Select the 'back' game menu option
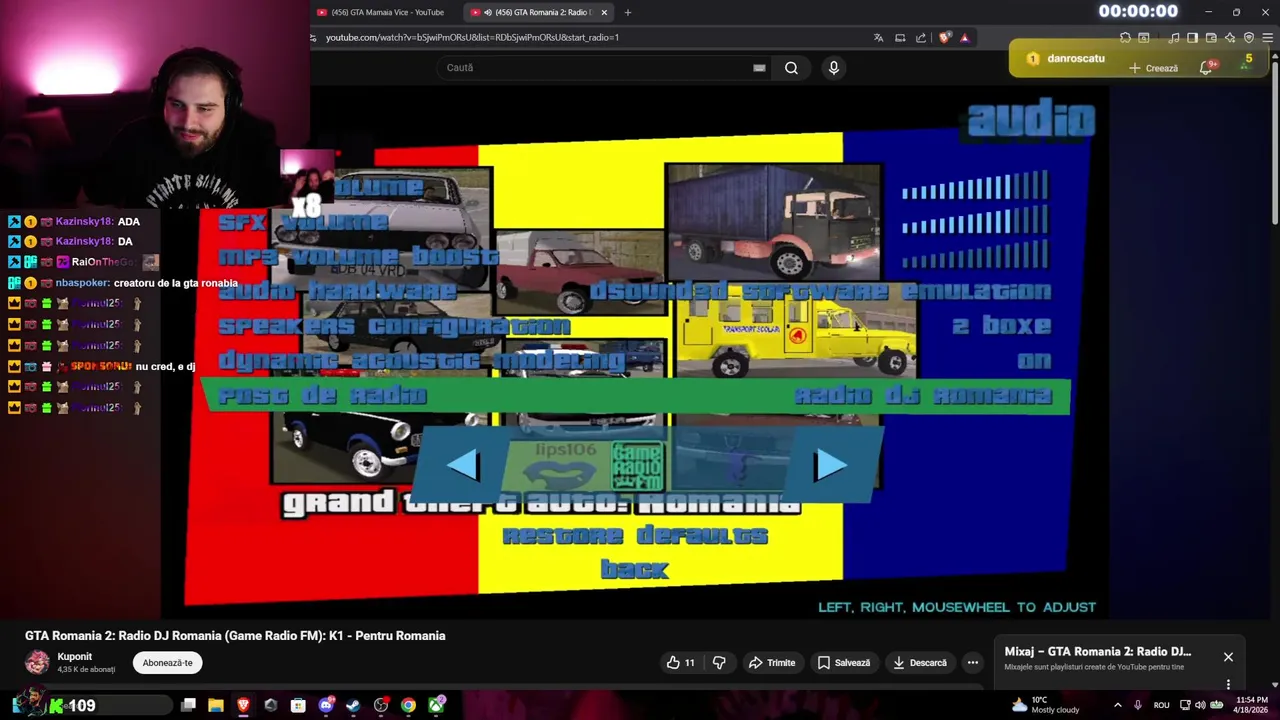This screenshot has height=720, width=1280. pos(635,570)
